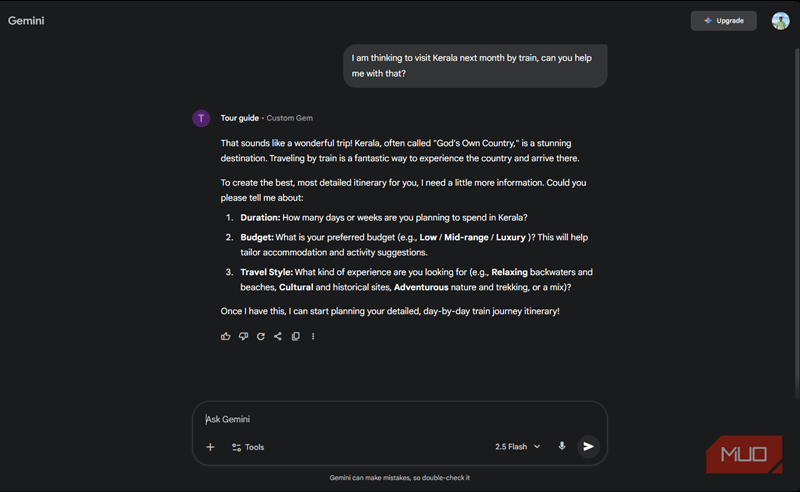Regenerate the response with redo icon

pyautogui.click(x=261, y=336)
